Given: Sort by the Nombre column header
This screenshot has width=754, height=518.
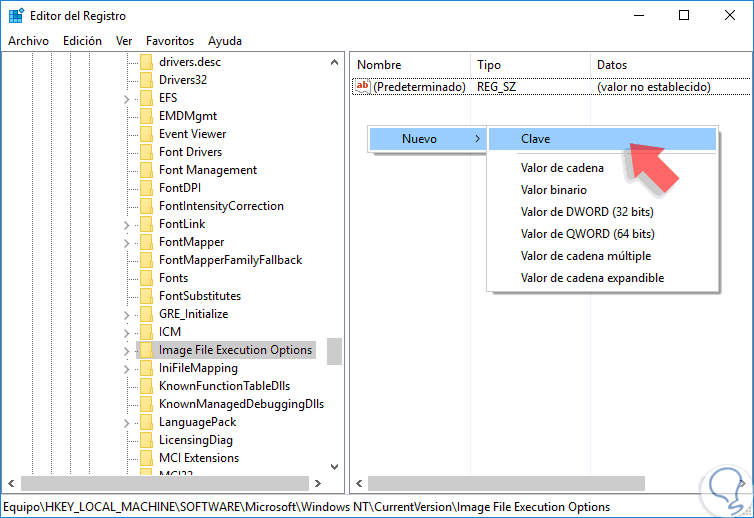Looking at the screenshot, I should point(379,64).
